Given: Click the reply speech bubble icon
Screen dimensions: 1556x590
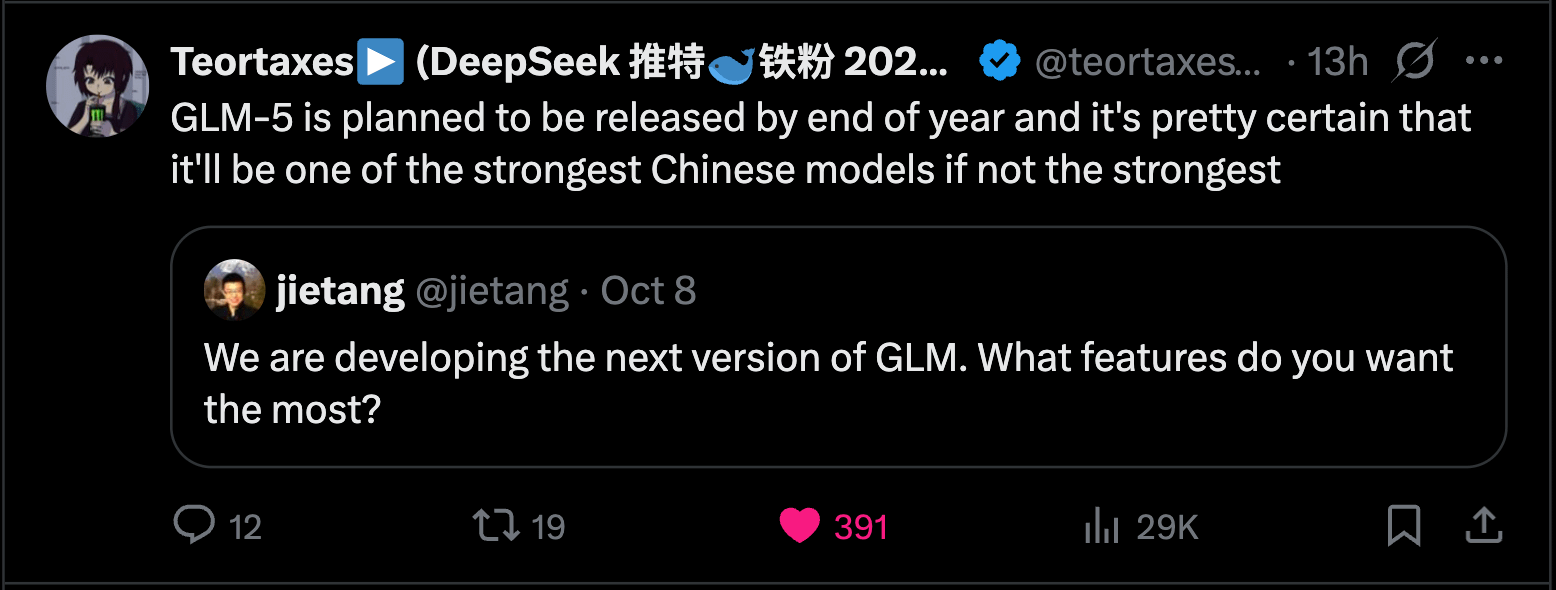Looking at the screenshot, I should point(192,525).
